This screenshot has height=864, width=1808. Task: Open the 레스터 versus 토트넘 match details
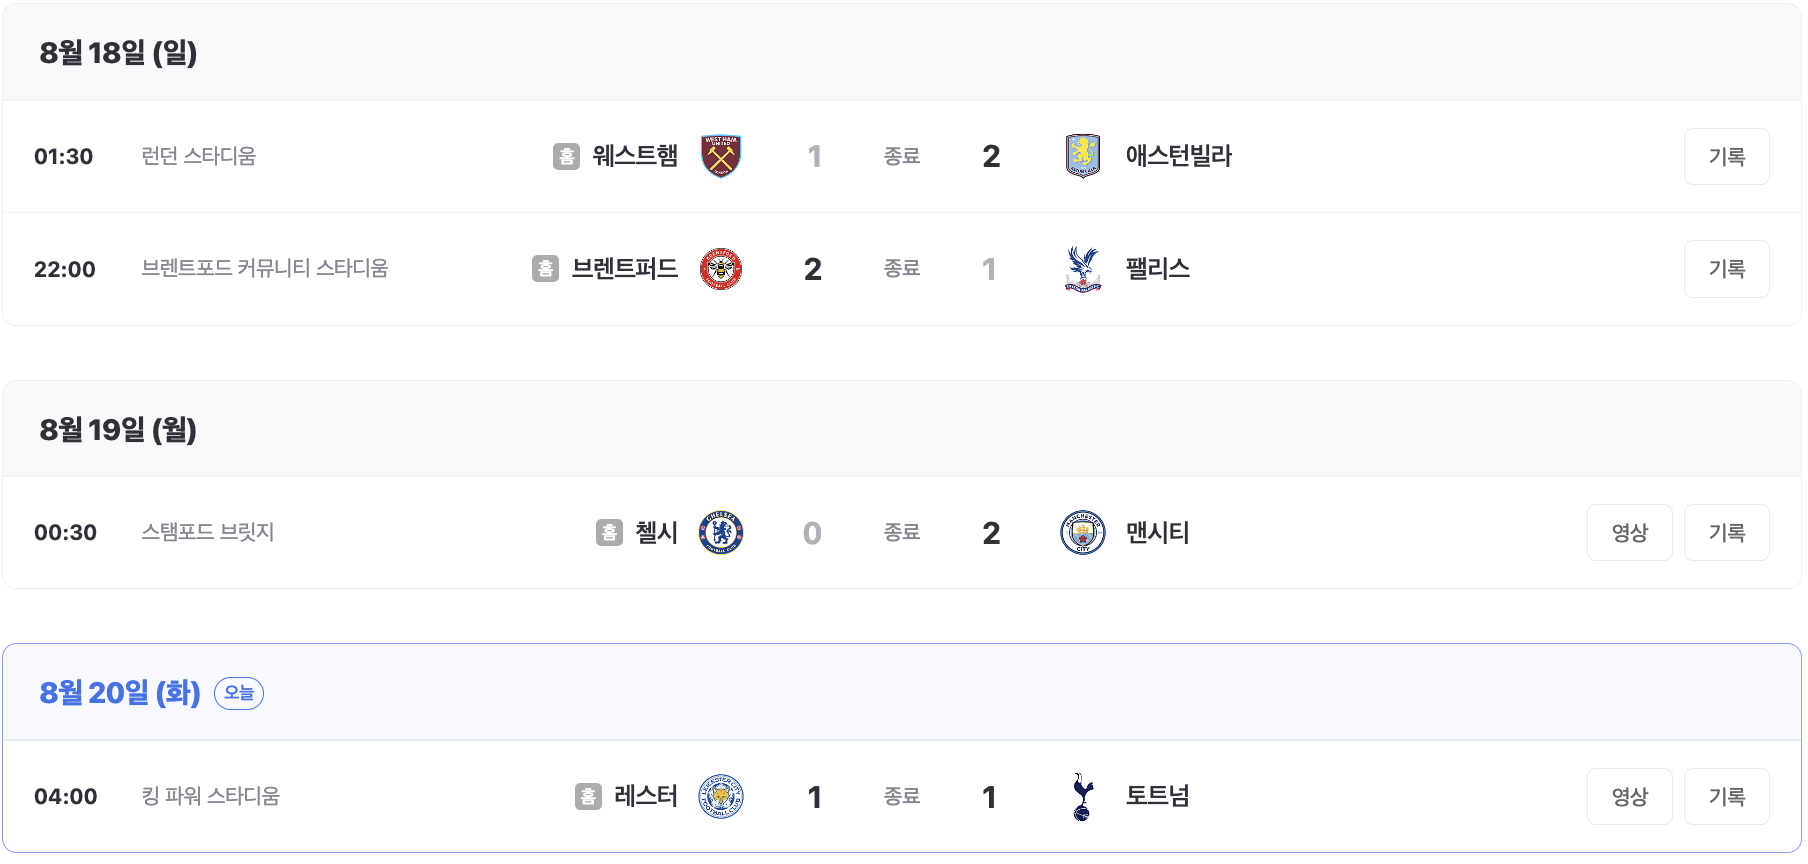click(900, 796)
